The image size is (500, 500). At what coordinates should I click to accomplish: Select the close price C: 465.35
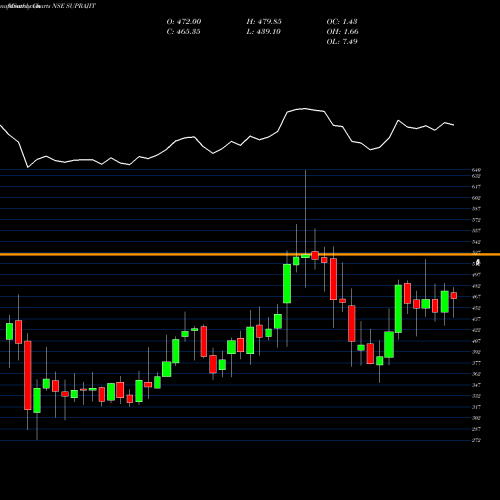[183, 31]
